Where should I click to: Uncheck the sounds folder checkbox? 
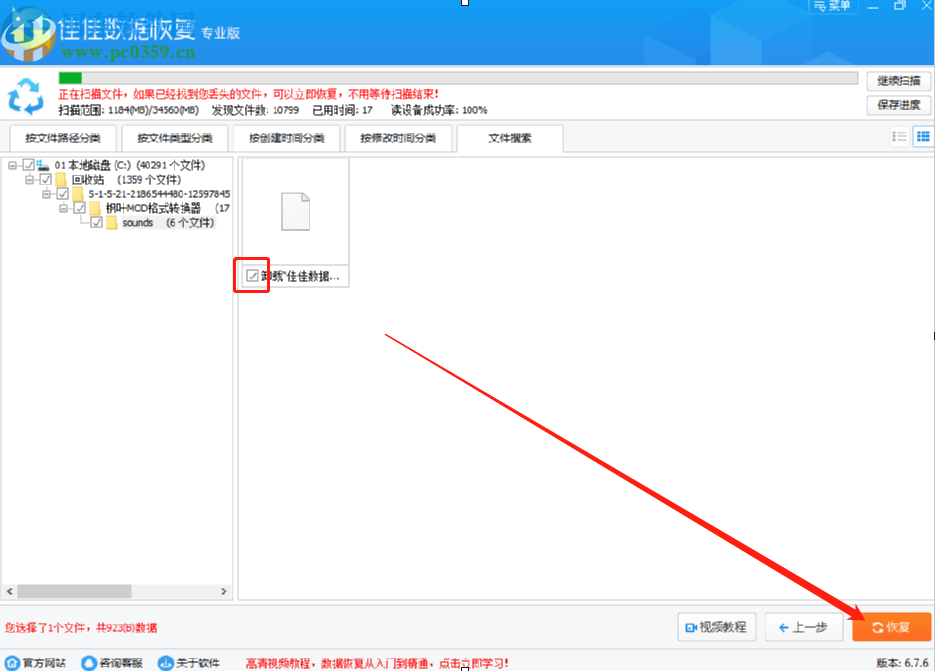pos(95,222)
